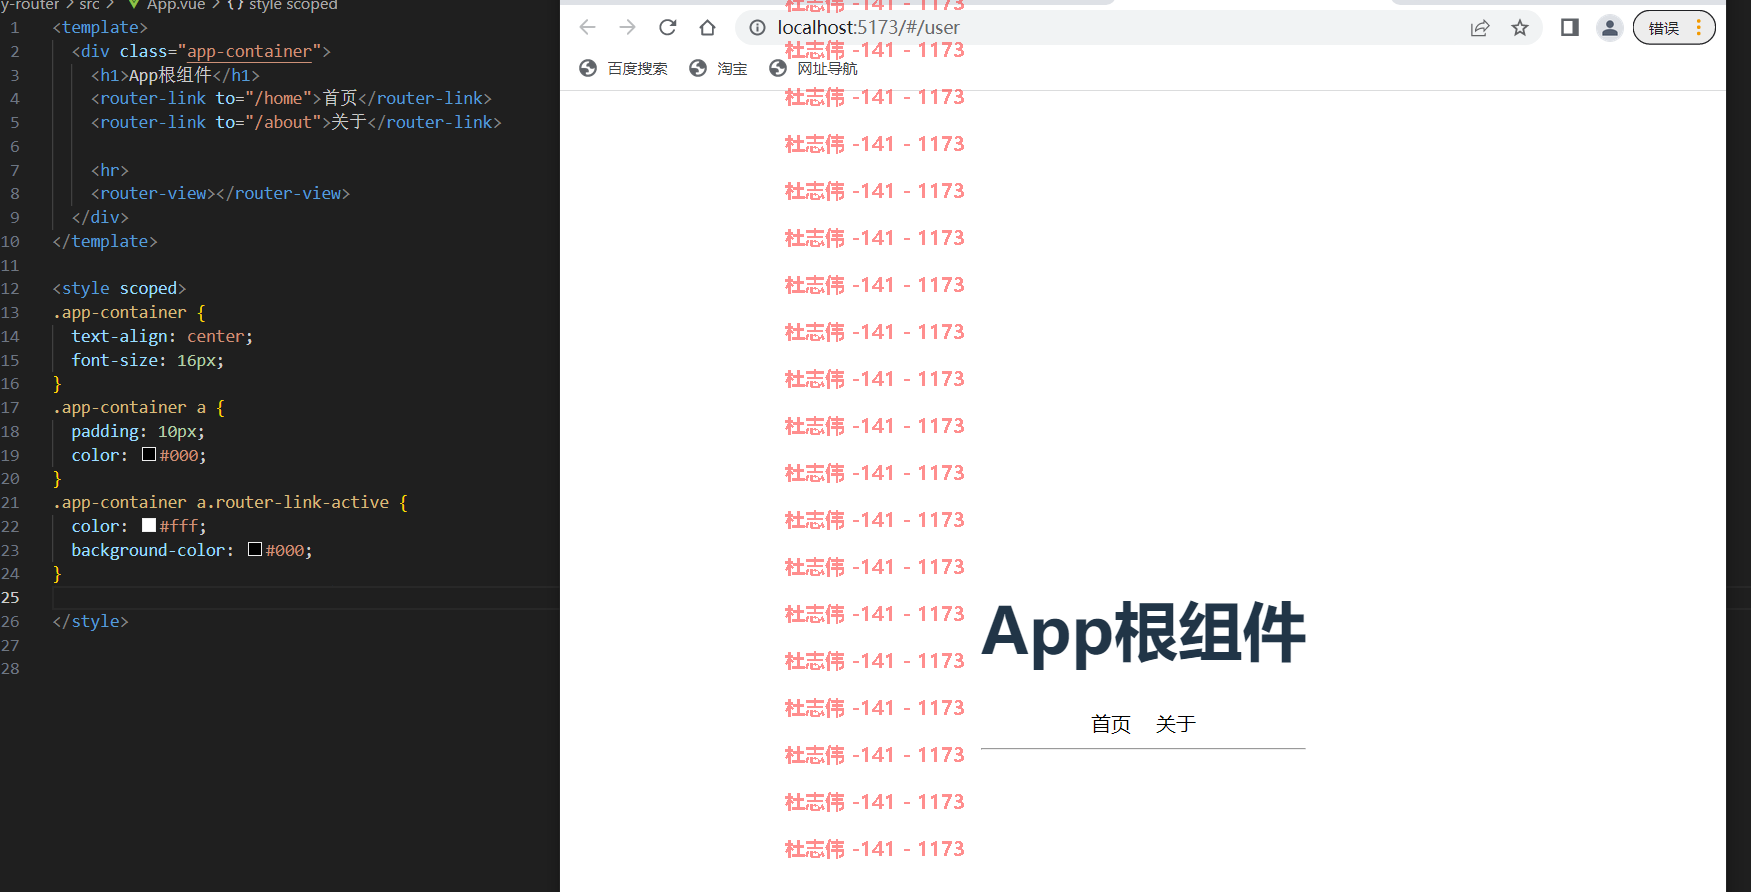Click the '/home' string on line 4

point(279,98)
